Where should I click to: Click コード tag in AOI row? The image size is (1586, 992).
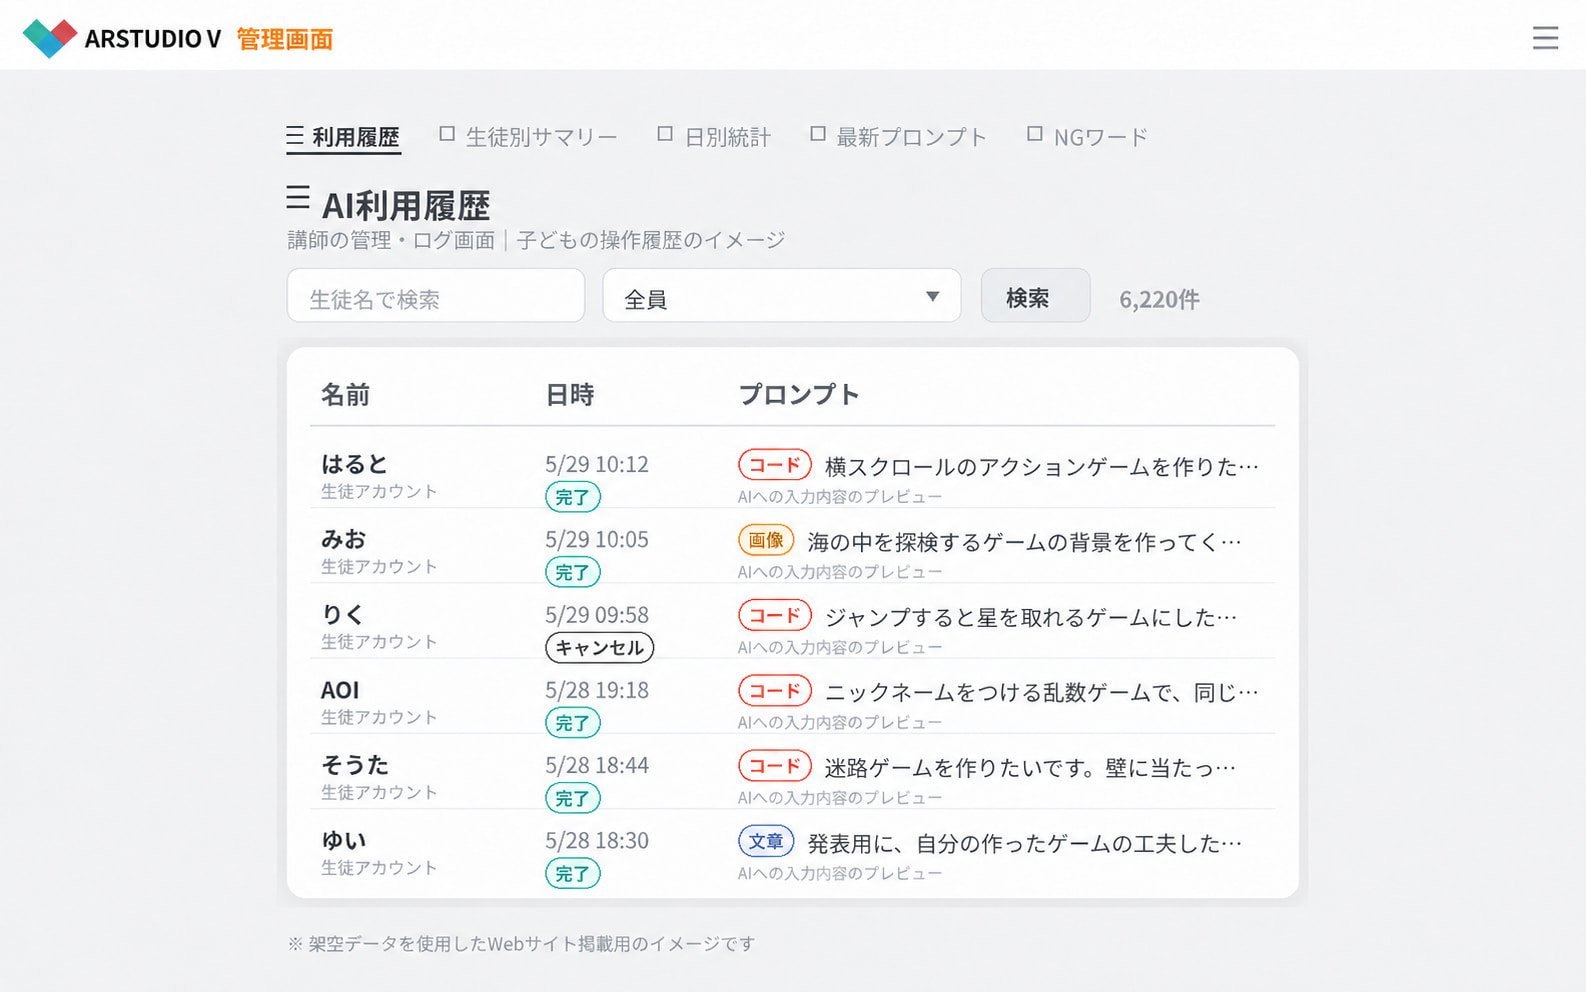pos(775,691)
